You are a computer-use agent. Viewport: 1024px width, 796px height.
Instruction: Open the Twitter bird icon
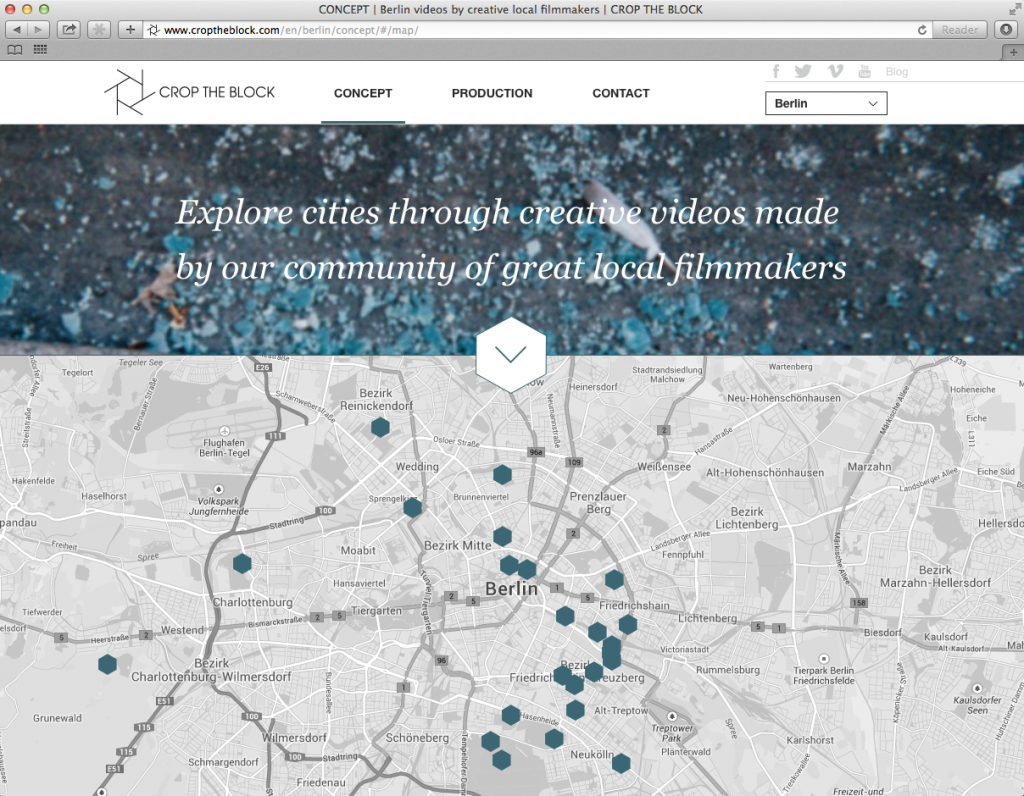803,71
